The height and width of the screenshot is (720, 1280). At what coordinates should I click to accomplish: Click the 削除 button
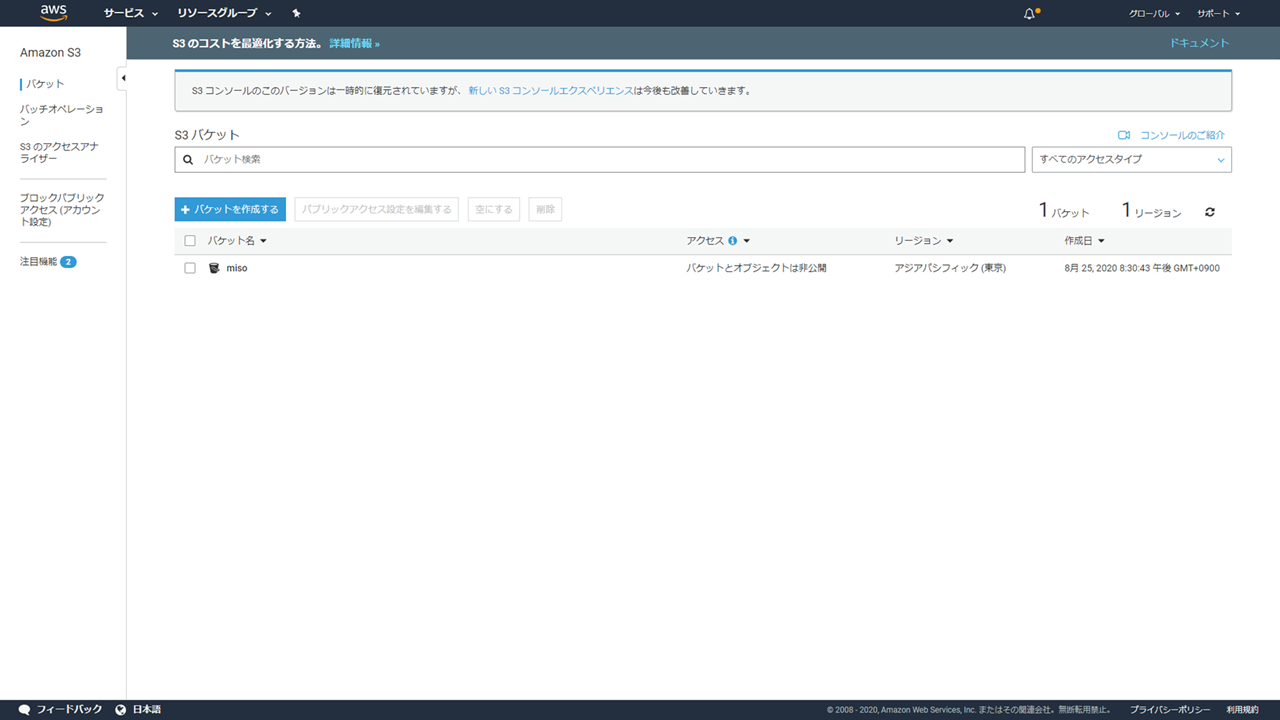[x=545, y=209]
